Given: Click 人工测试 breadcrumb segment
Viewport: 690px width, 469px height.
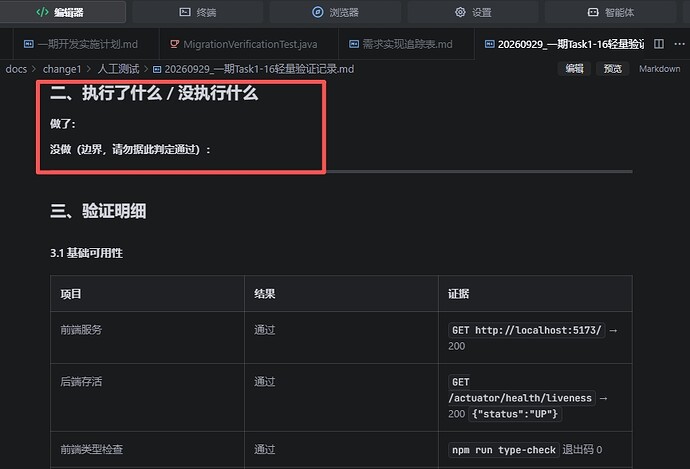Looking at the screenshot, I should click(x=118, y=69).
